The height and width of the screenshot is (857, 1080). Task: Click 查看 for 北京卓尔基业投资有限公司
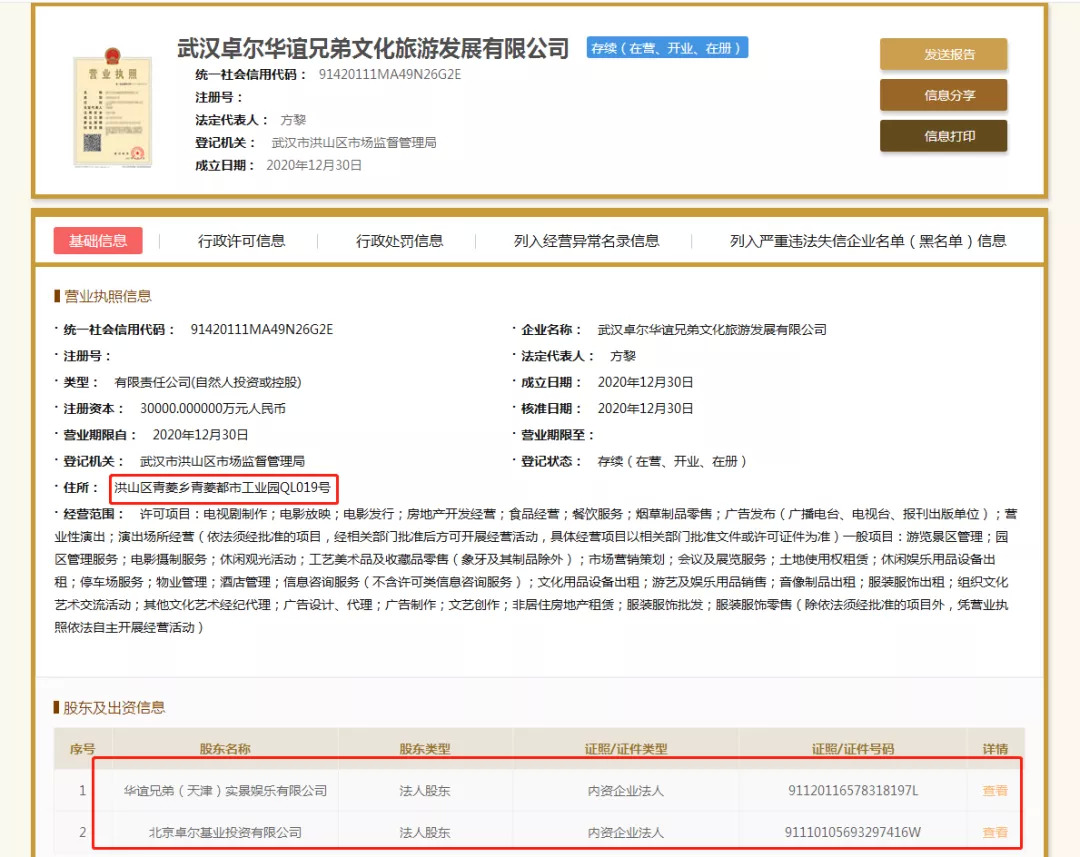pyautogui.click(x=995, y=832)
